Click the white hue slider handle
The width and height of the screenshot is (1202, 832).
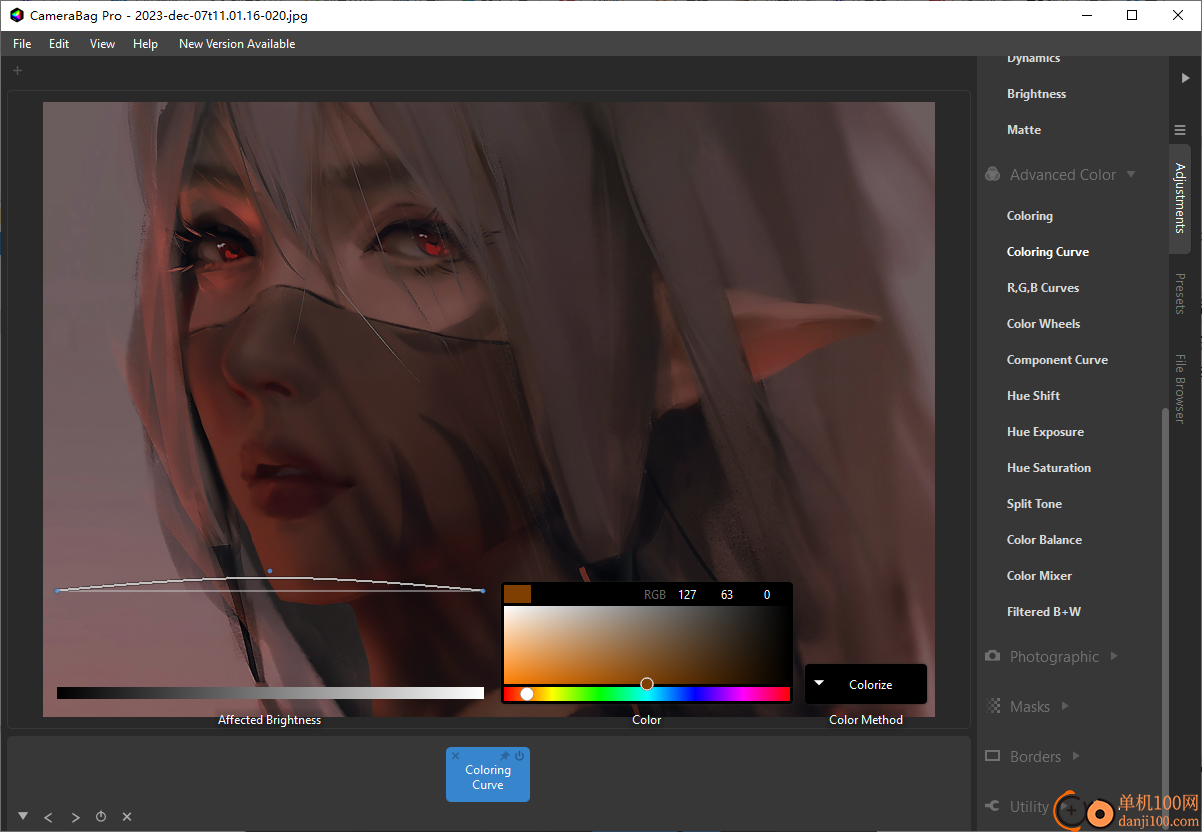coord(527,694)
